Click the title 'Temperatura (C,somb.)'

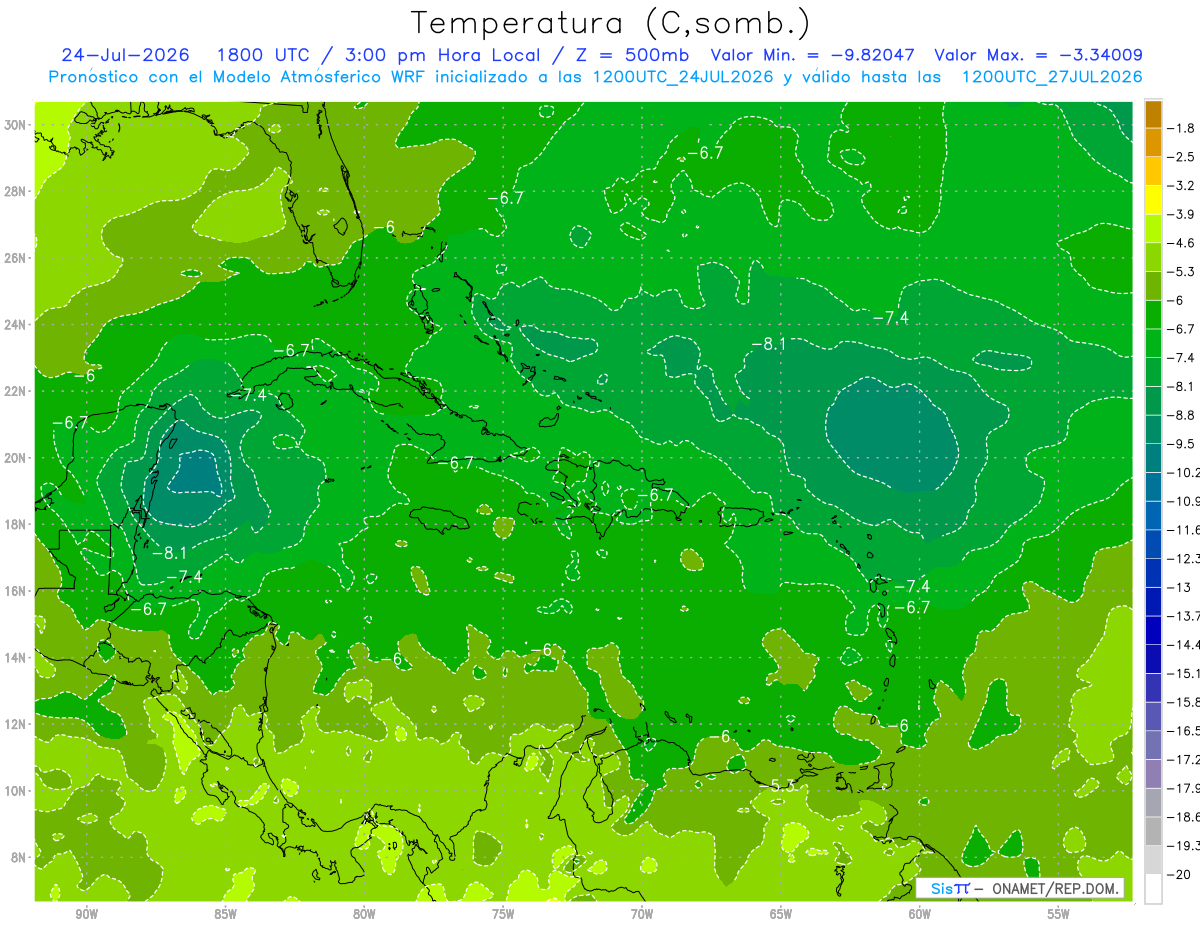610,23
